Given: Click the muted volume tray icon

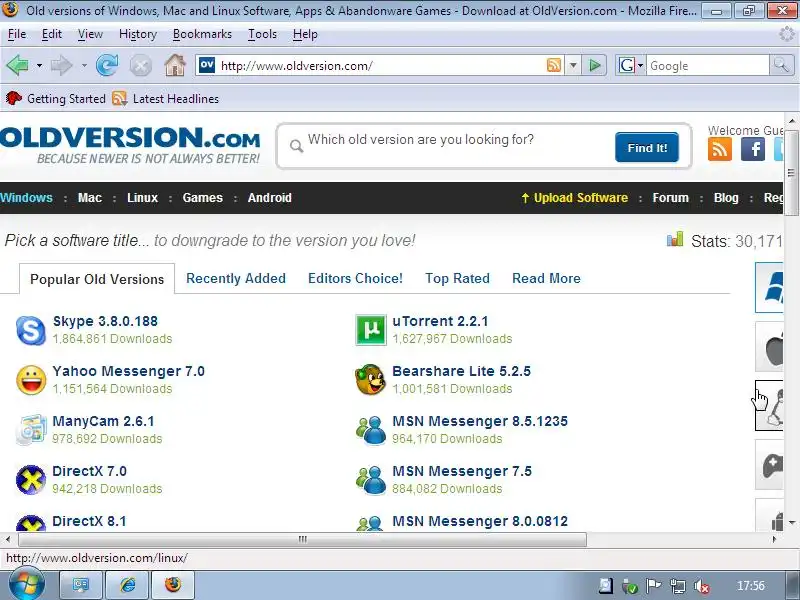Looking at the screenshot, I should pos(702,586).
